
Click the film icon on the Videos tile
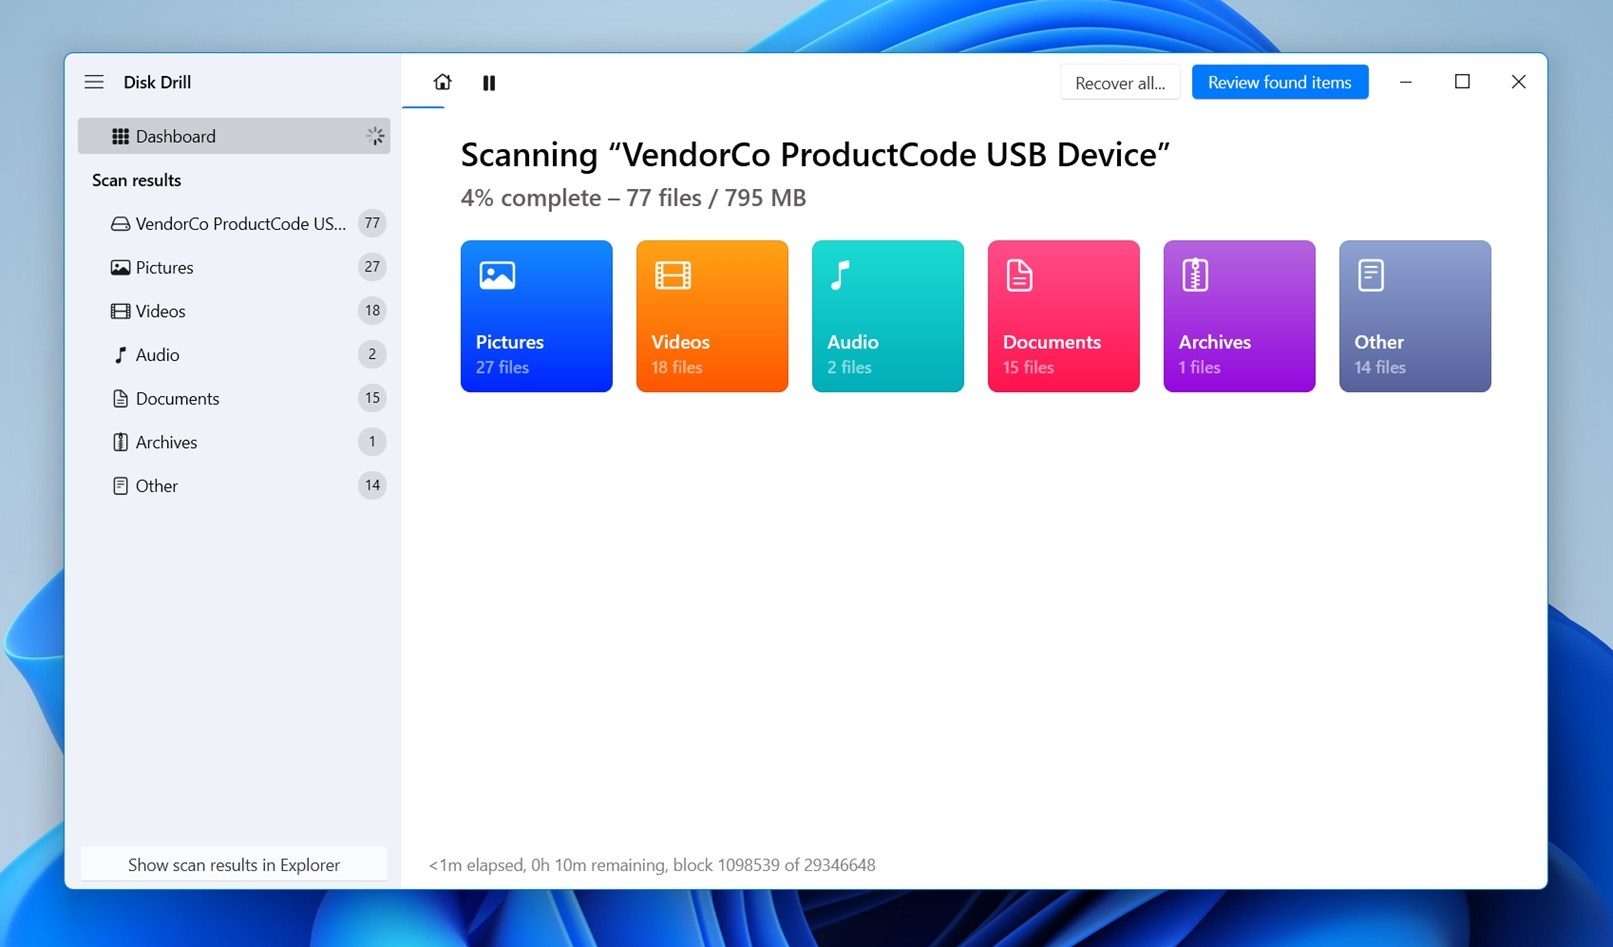[x=673, y=275]
